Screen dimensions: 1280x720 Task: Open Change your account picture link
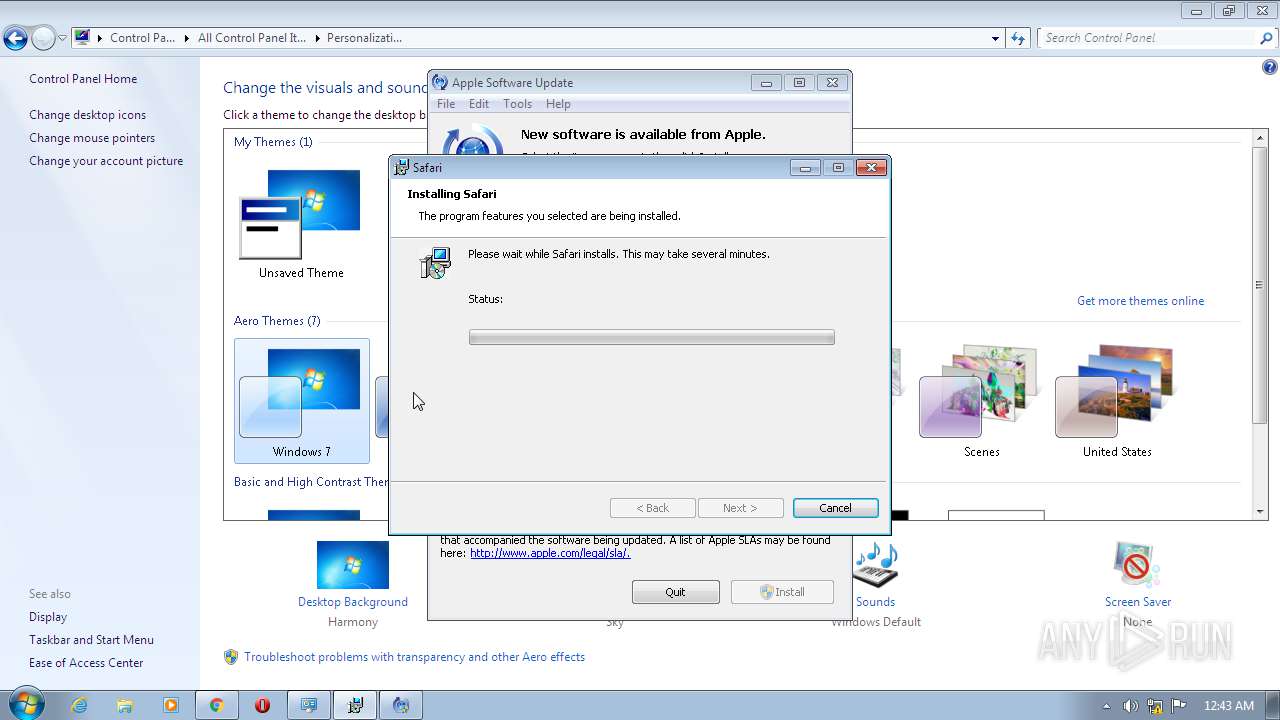pyautogui.click(x=106, y=161)
